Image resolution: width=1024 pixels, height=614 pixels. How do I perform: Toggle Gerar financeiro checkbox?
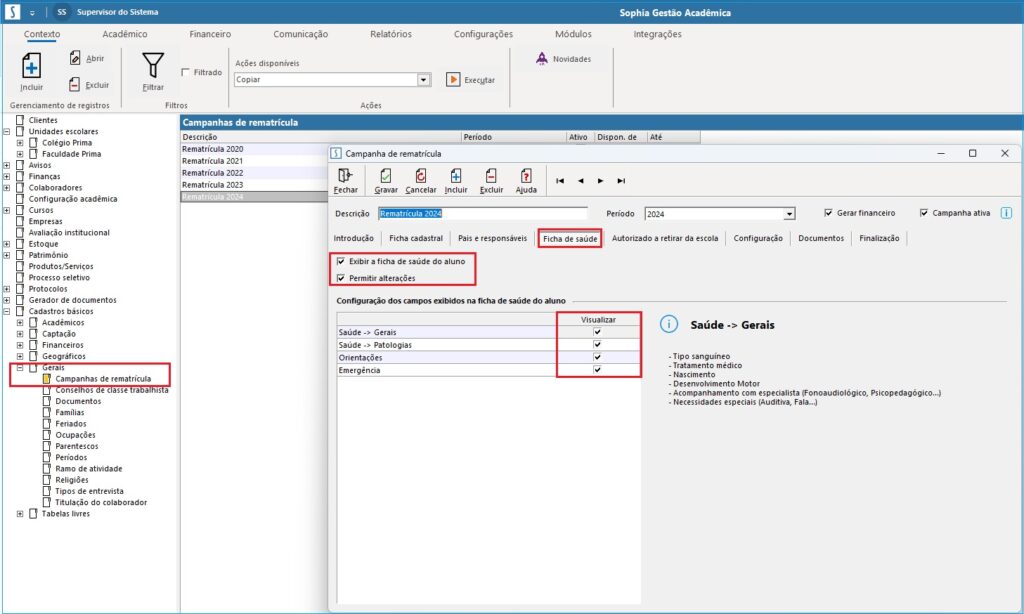click(828, 213)
